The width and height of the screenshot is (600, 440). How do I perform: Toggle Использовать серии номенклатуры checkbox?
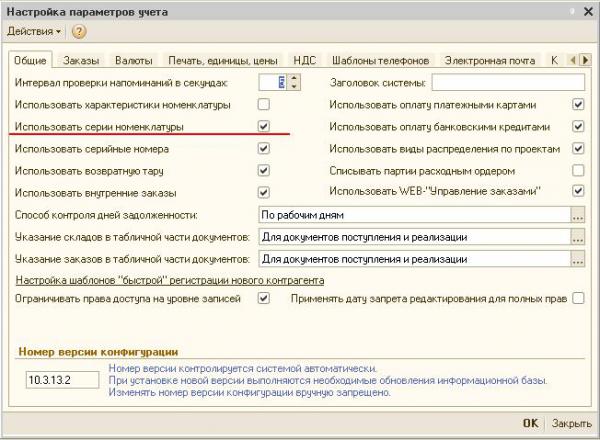(x=264, y=126)
